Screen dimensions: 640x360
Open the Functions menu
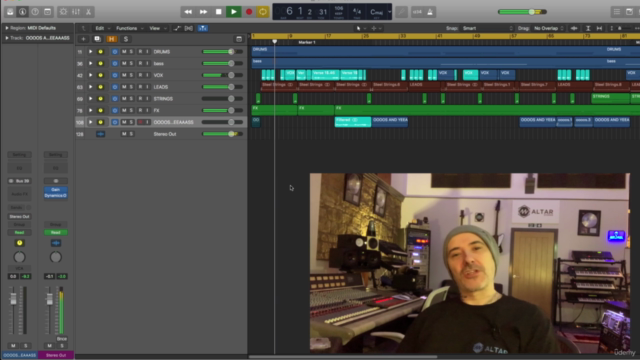[x=129, y=28]
